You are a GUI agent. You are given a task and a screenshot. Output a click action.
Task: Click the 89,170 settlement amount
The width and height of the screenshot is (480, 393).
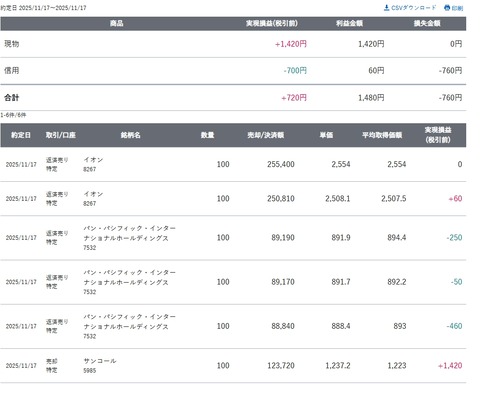[283, 282]
